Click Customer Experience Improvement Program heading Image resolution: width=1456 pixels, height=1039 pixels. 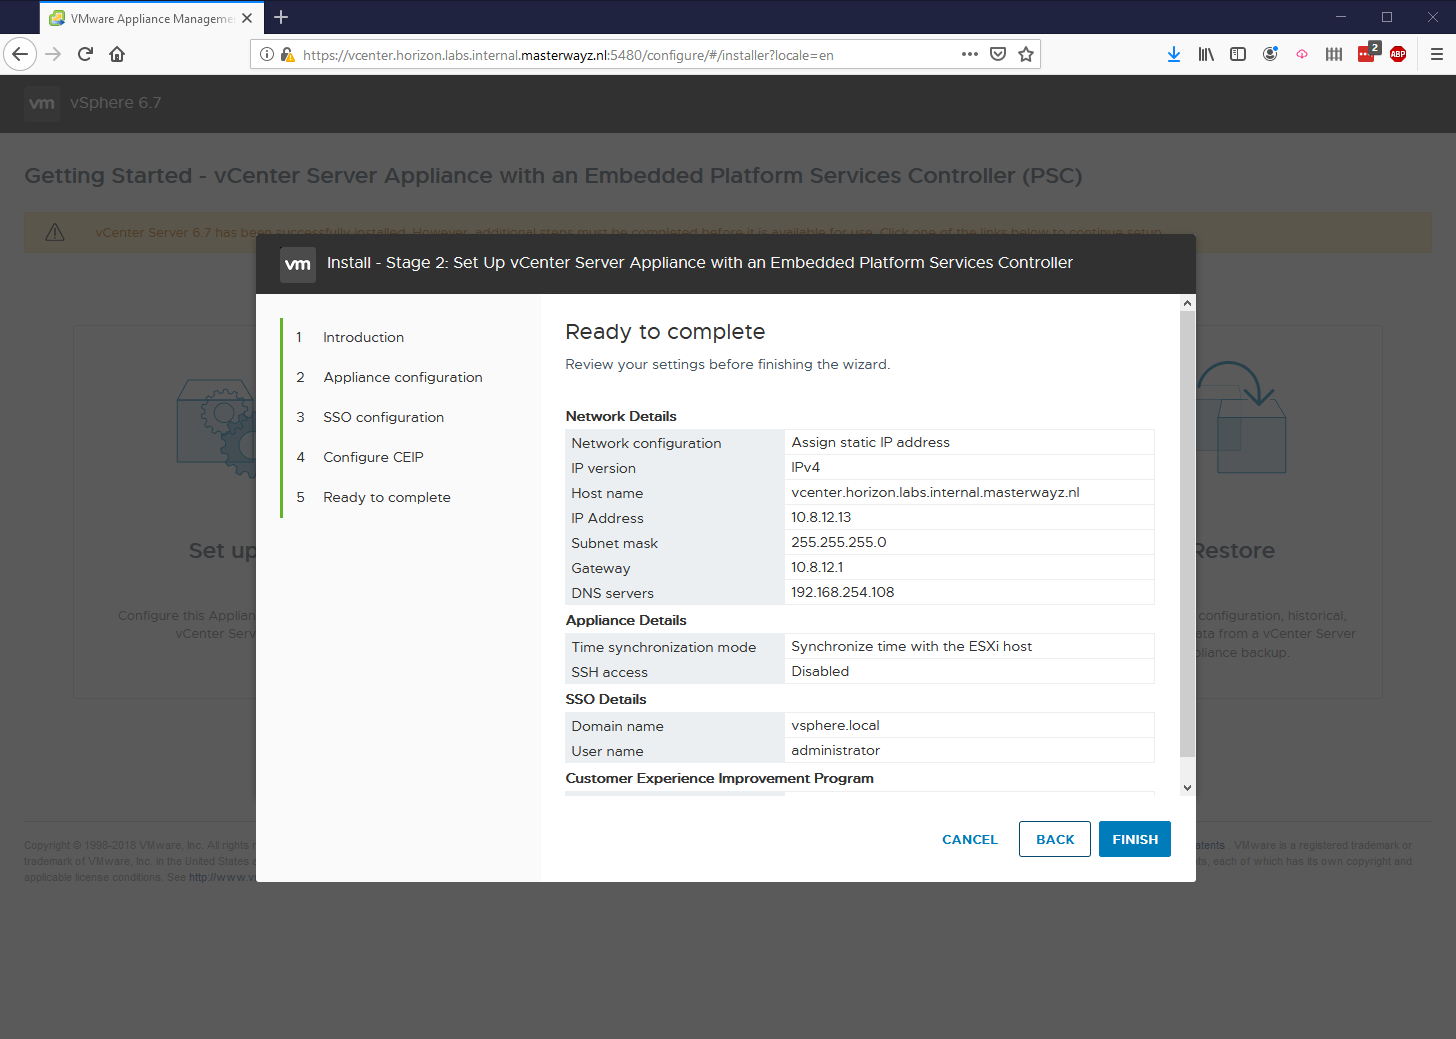pyautogui.click(x=719, y=778)
